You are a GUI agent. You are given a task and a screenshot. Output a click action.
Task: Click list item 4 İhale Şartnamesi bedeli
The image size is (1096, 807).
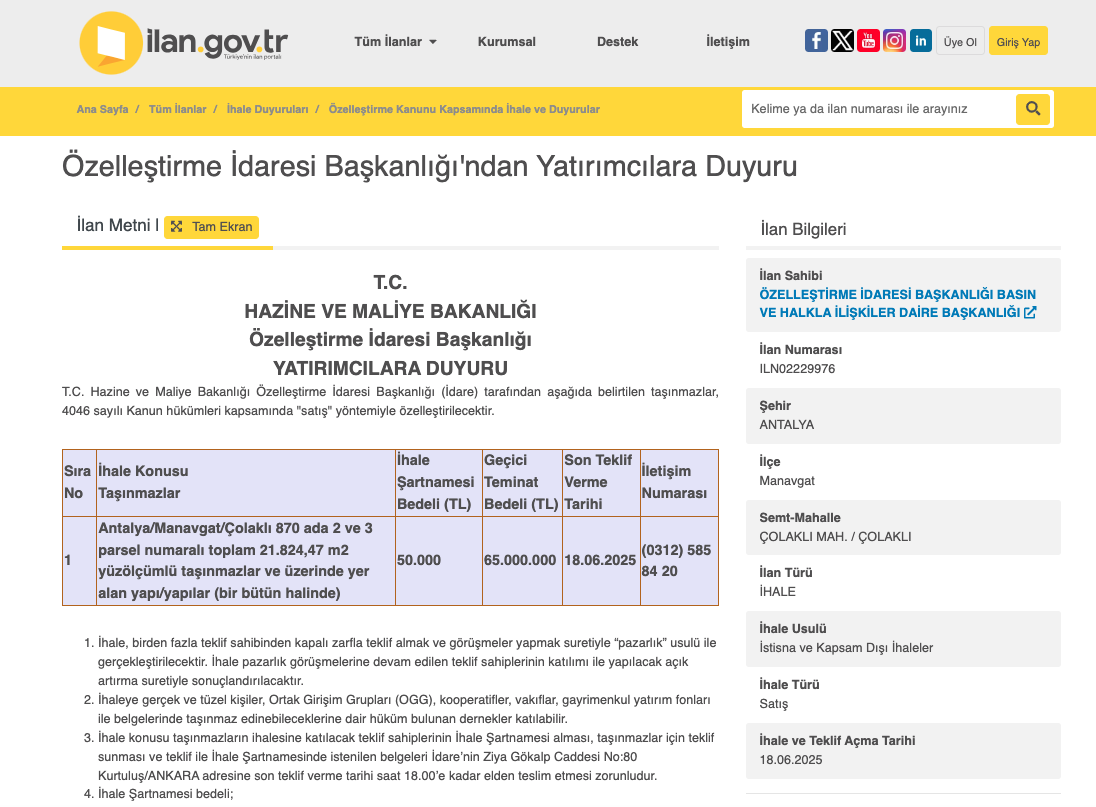[x=165, y=794]
